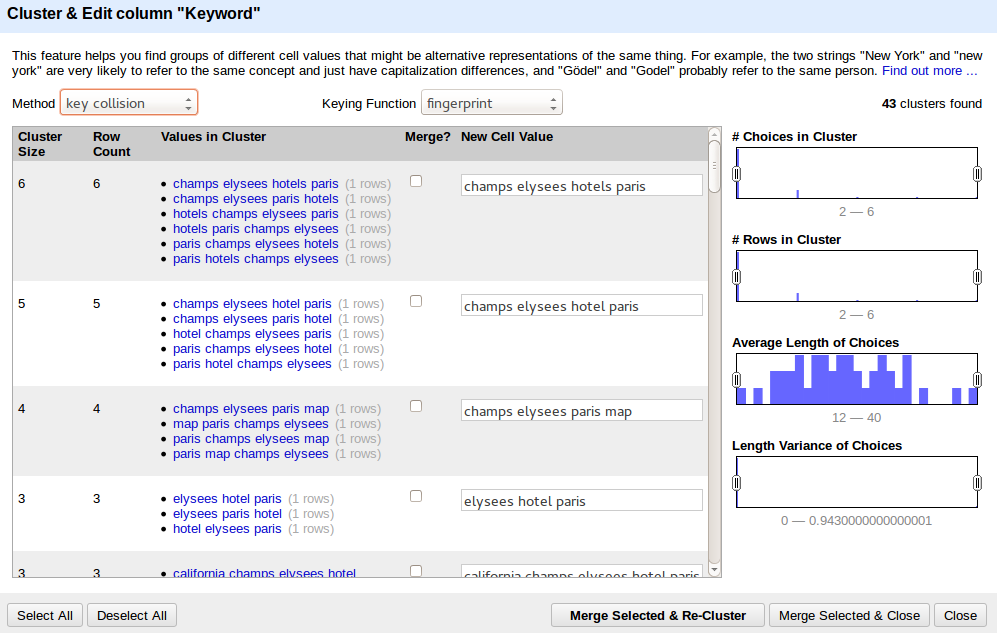Close the clustering dialog with the Close button

coord(959,615)
